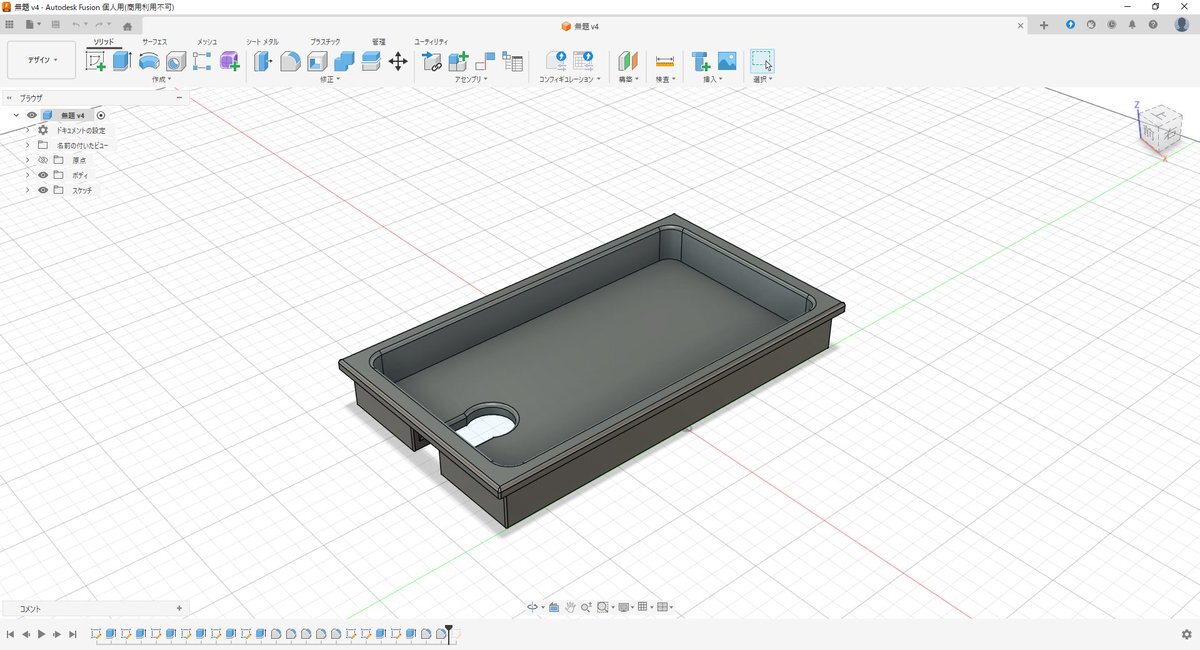
Task: Hide the スケッチ folder with its eye icon
Action: click(x=43, y=190)
